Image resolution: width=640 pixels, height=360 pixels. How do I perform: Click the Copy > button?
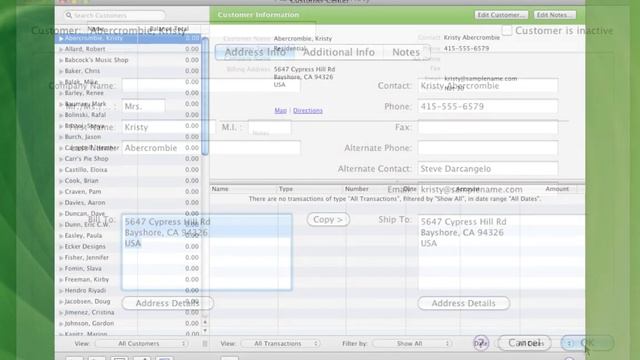point(328,220)
